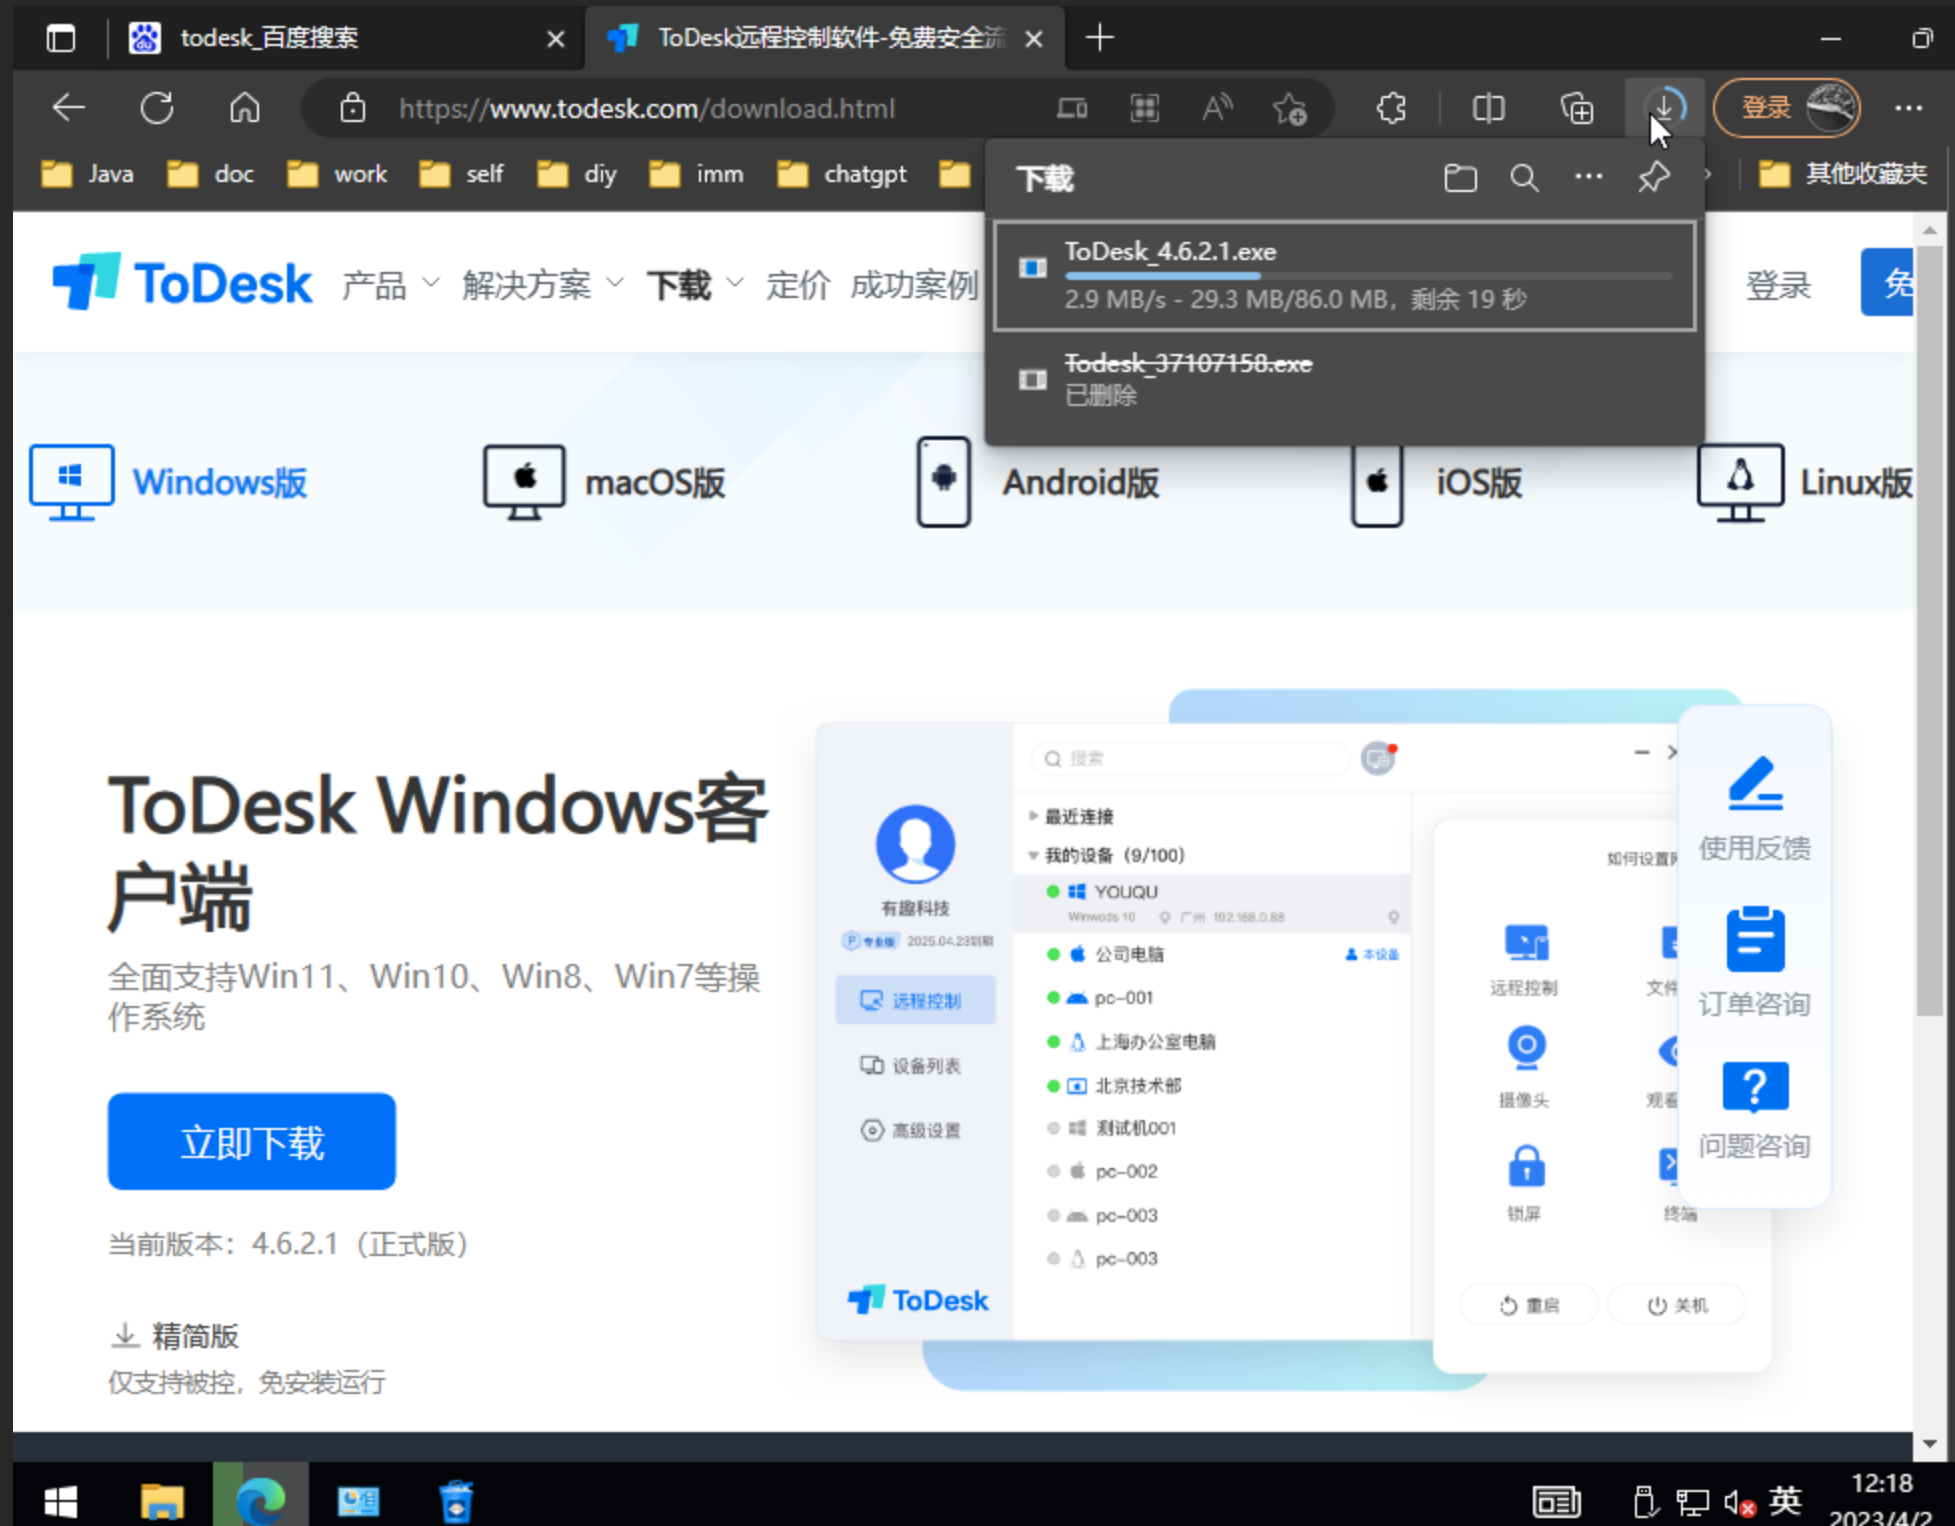Image resolution: width=1955 pixels, height=1526 pixels.
Task: Open Recycle Bin icon in taskbar
Action: (456, 1500)
